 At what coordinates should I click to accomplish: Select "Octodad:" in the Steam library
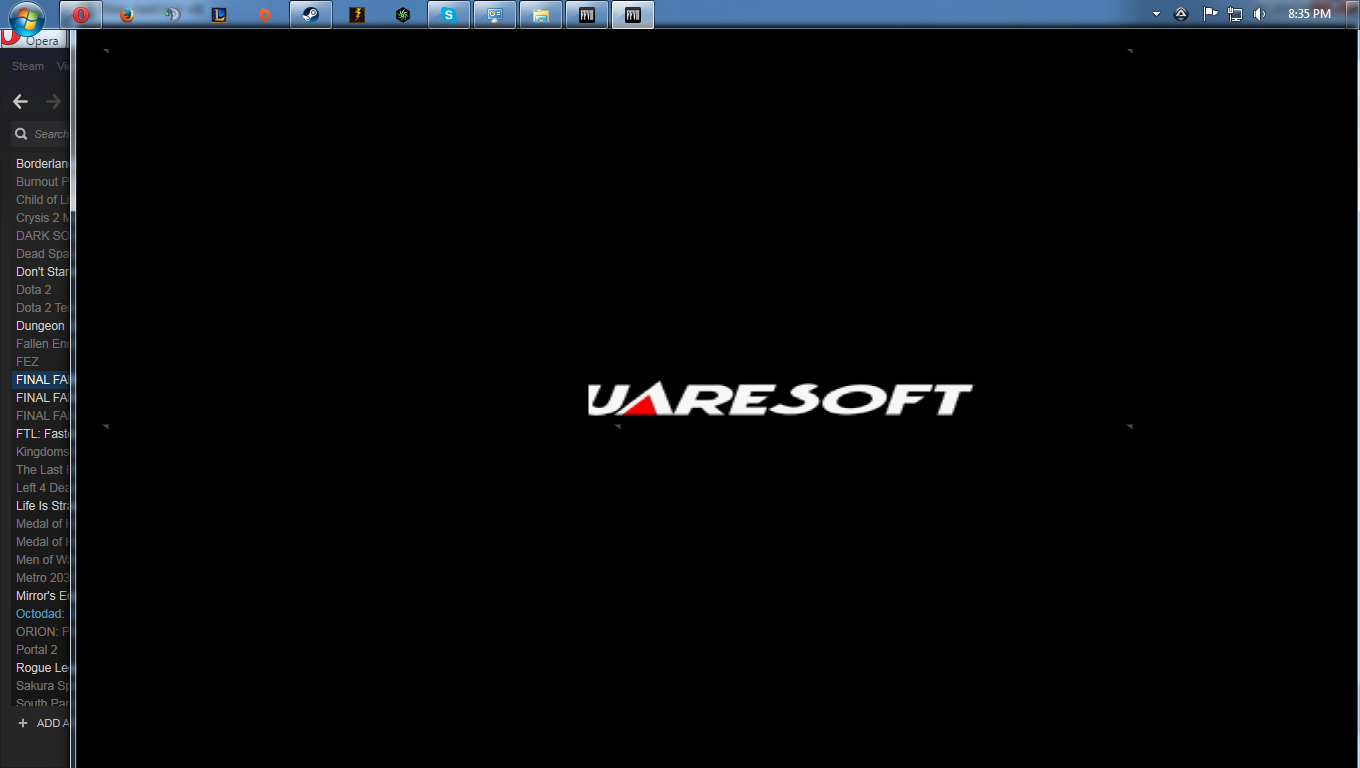tap(42, 614)
